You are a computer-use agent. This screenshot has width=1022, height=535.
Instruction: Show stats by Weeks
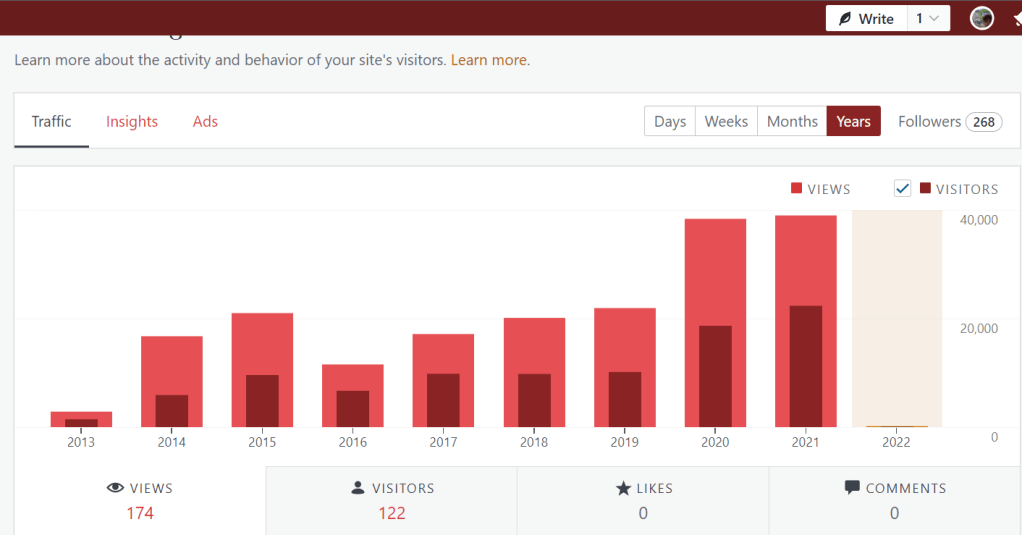(x=726, y=121)
